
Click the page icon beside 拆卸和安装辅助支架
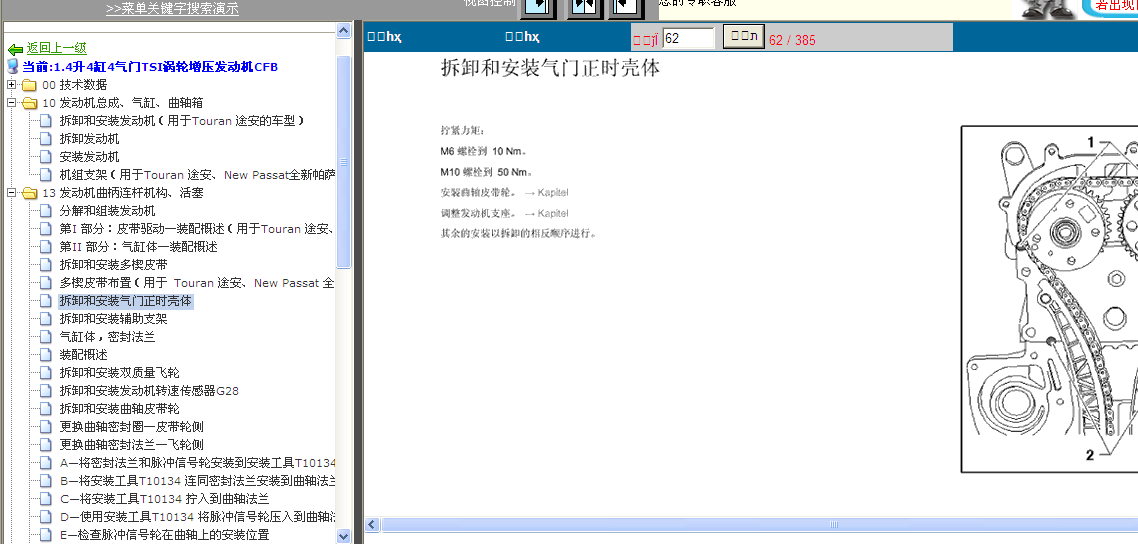tap(46, 319)
